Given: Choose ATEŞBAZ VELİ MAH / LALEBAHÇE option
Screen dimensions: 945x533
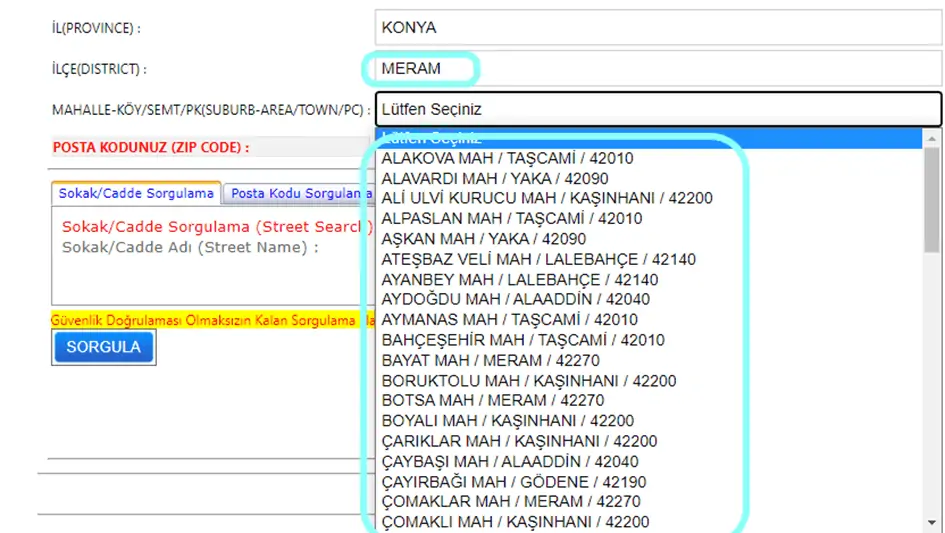Looking at the screenshot, I should pyautogui.click(x=539, y=259).
